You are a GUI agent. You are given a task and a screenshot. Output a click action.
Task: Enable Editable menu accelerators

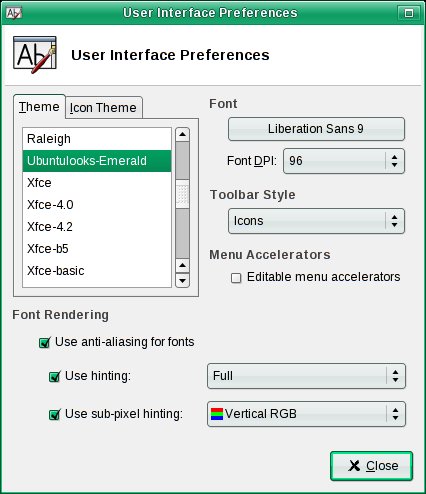coord(236,278)
